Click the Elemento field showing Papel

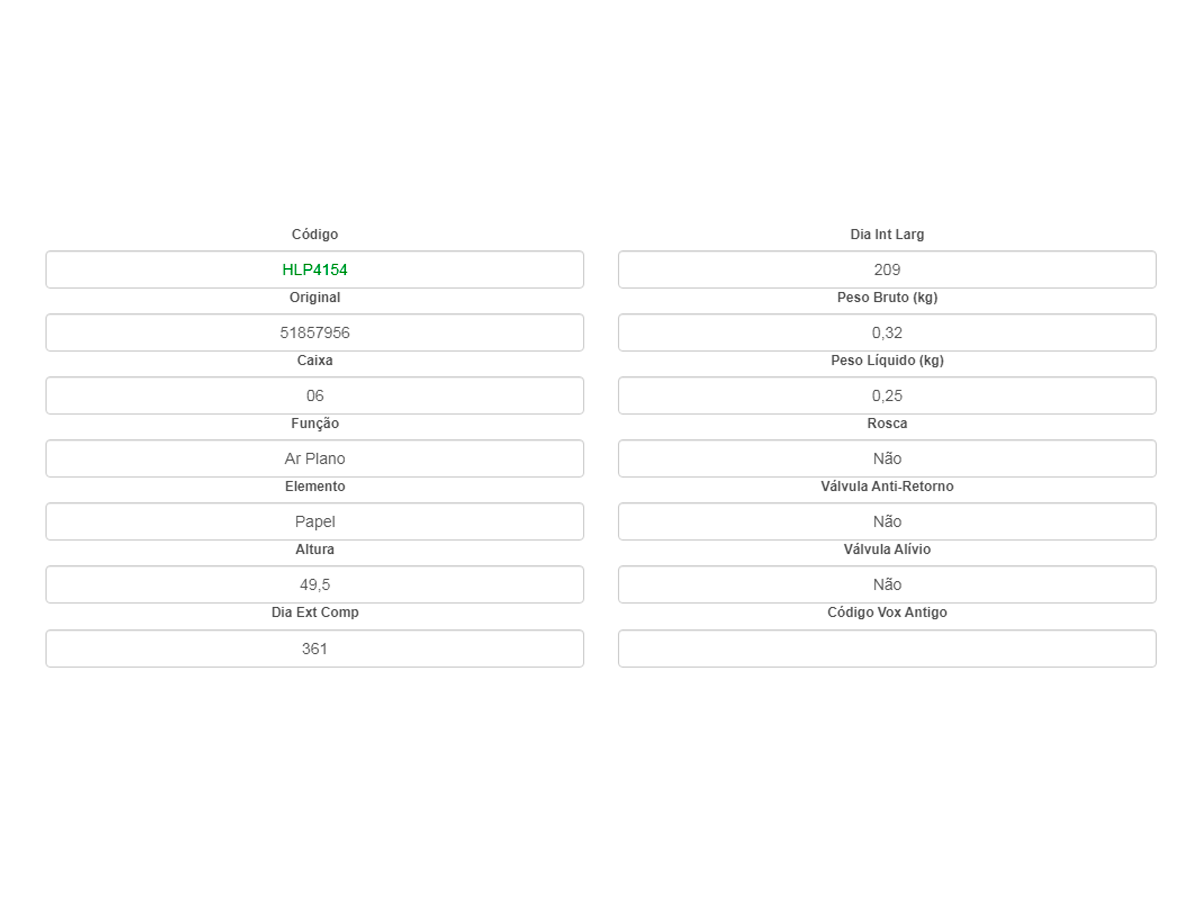[x=315, y=522]
